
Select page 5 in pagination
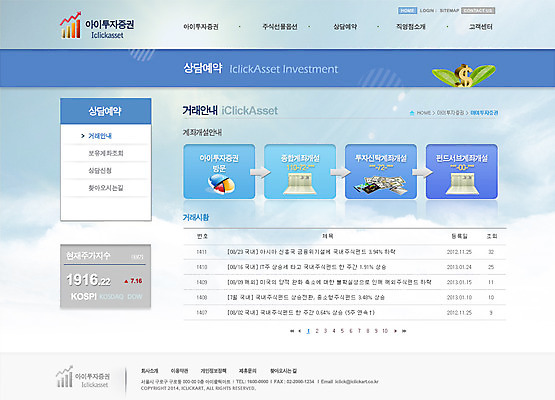point(342,331)
